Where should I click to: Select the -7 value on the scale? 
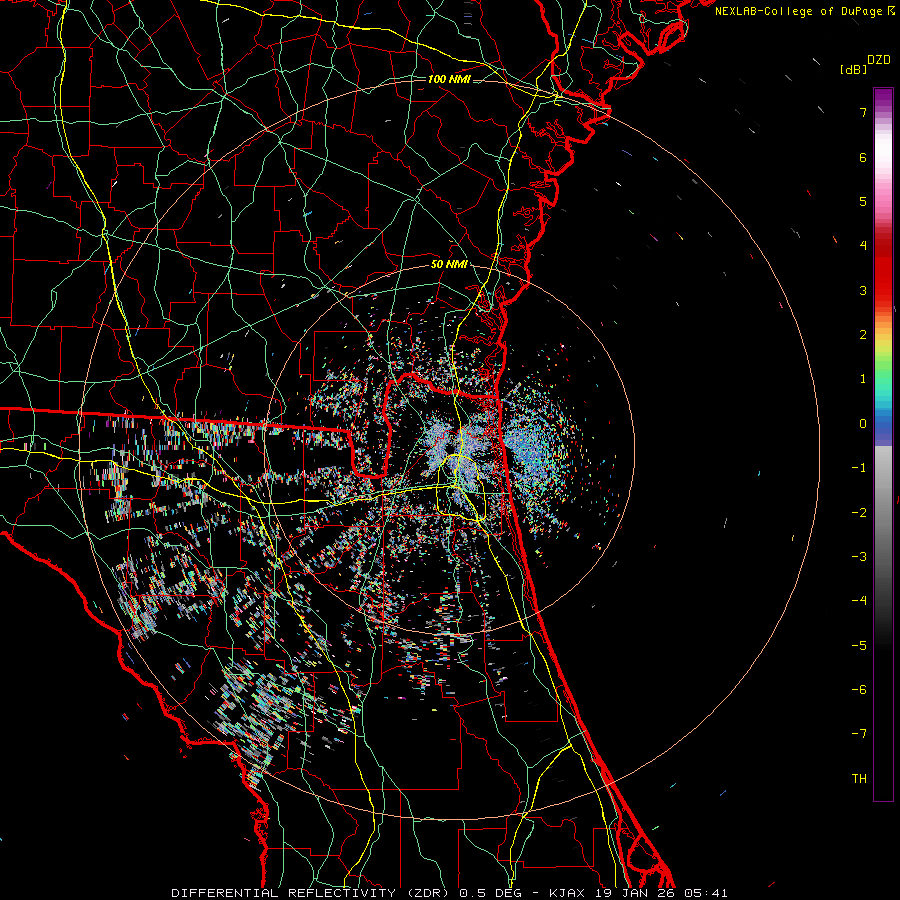pos(859,734)
